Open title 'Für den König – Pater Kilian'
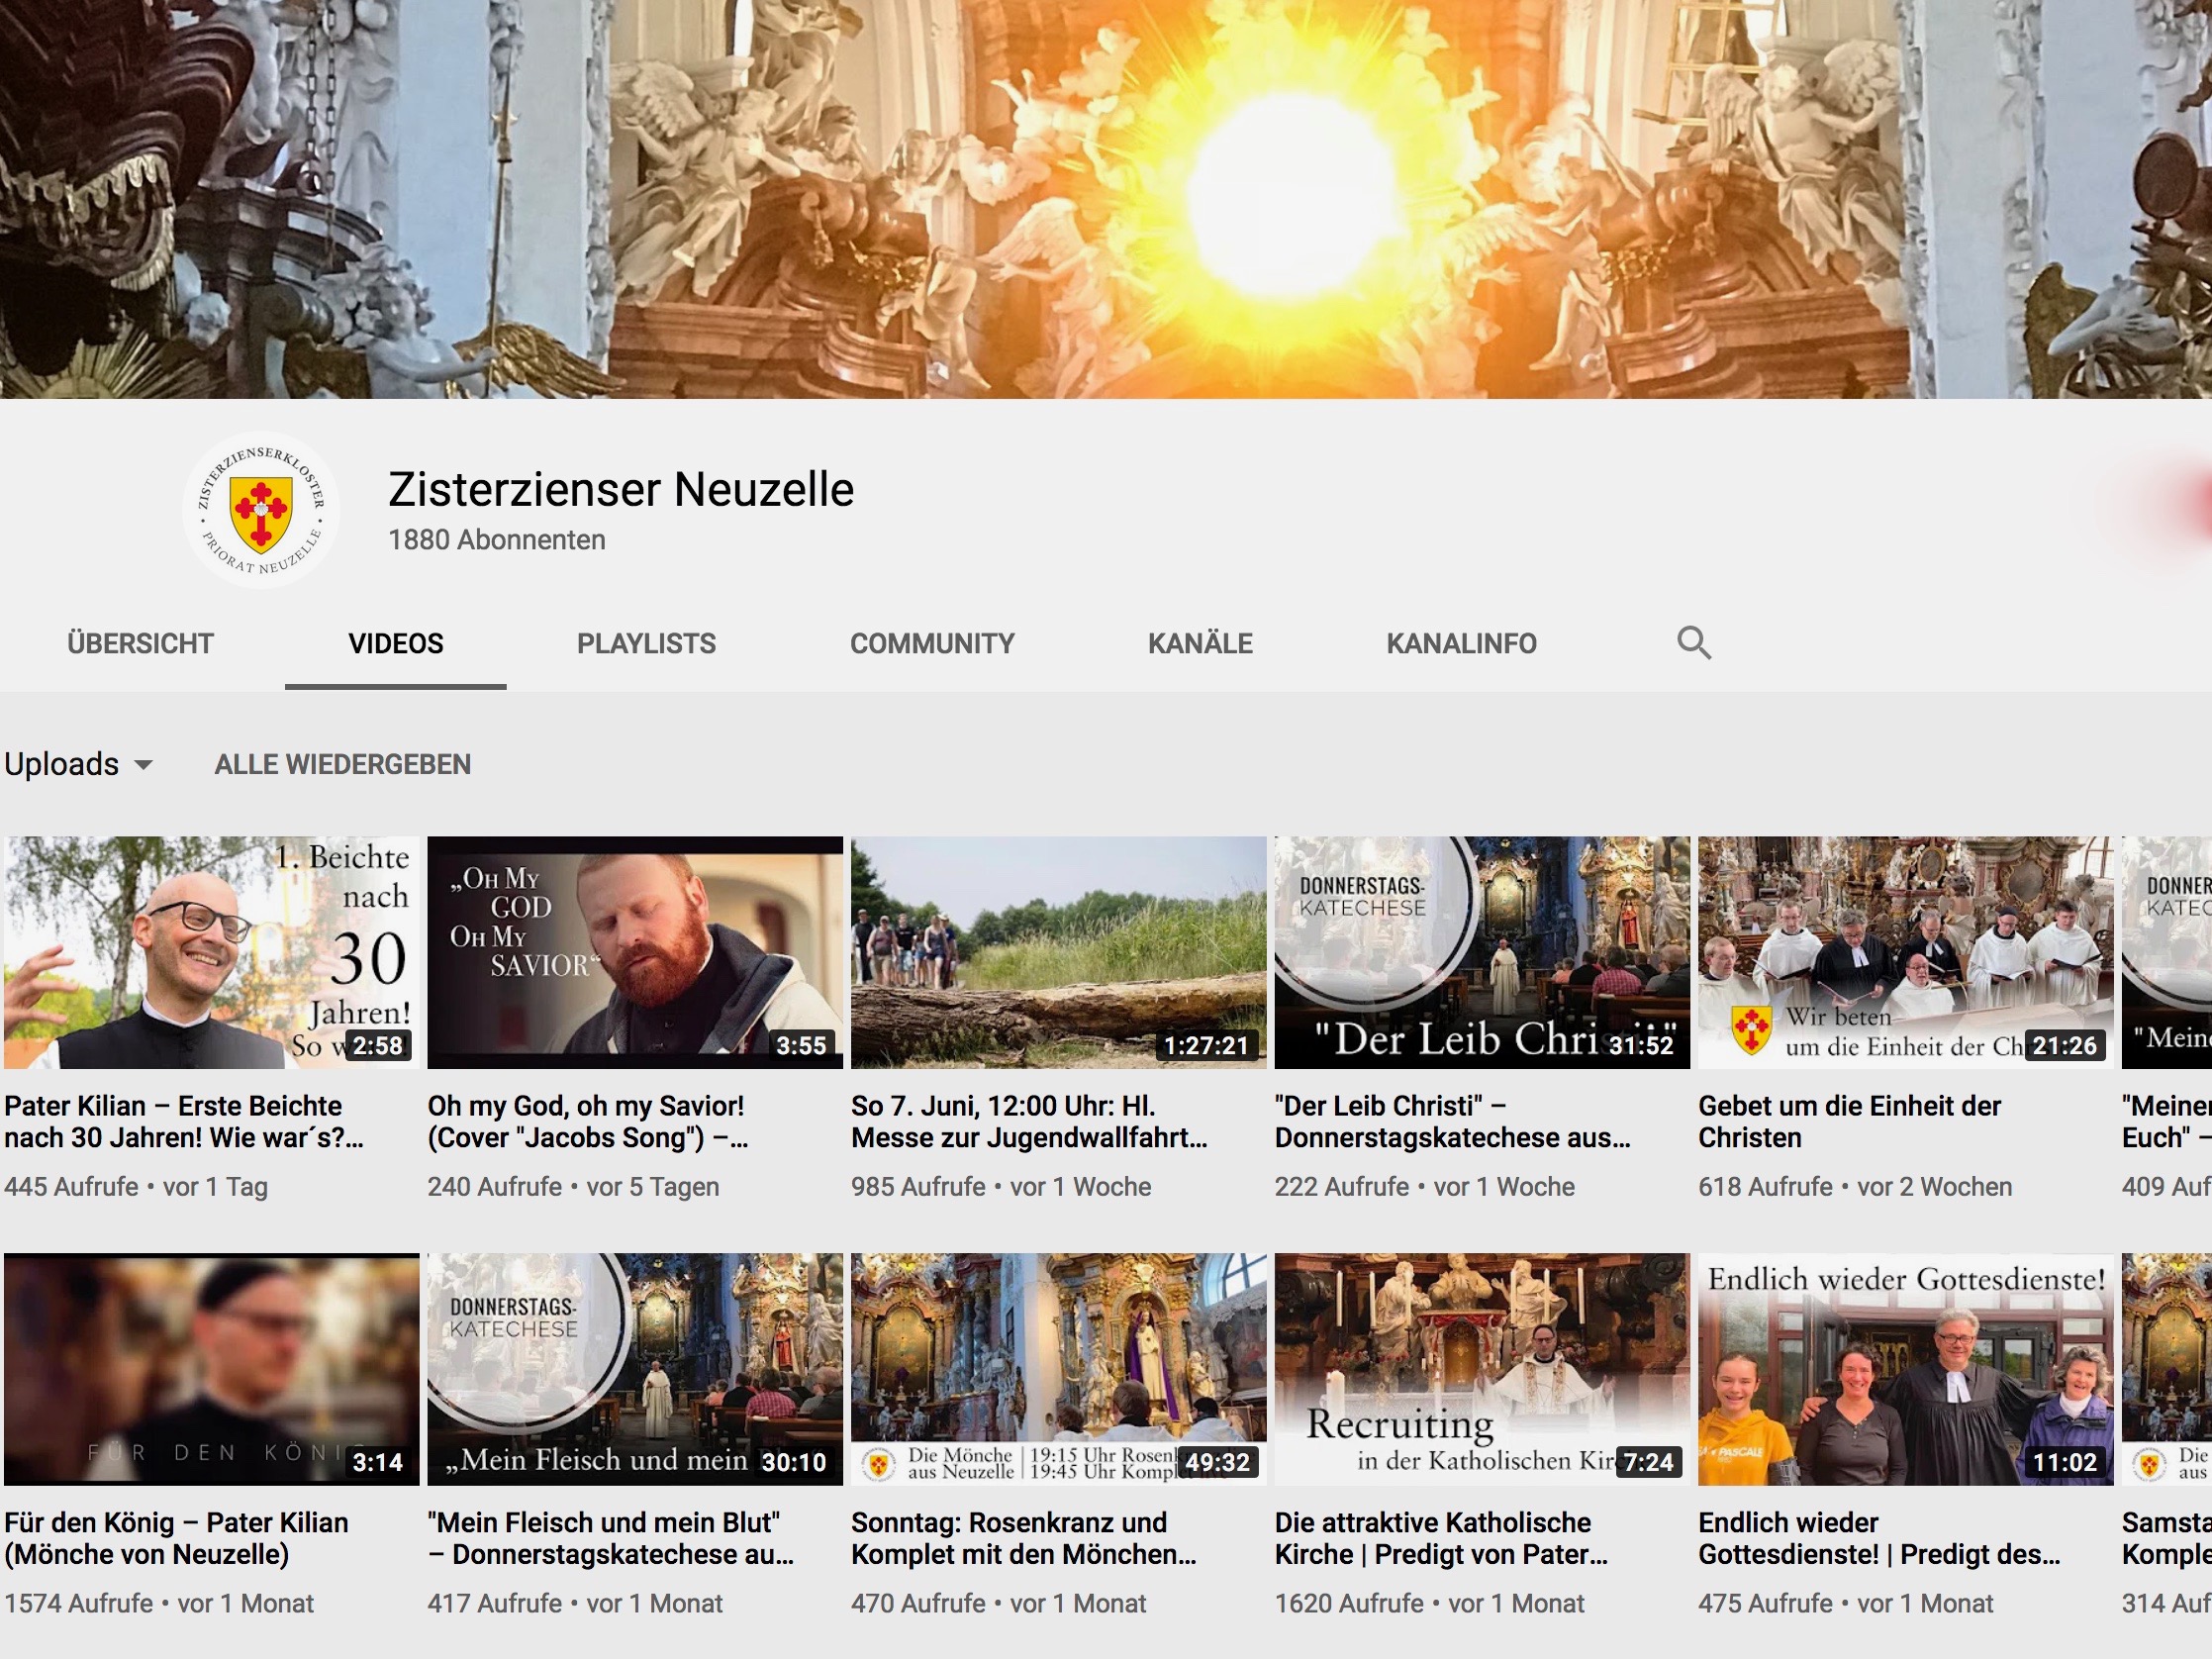The height and width of the screenshot is (1659, 2212). (177, 1538)
